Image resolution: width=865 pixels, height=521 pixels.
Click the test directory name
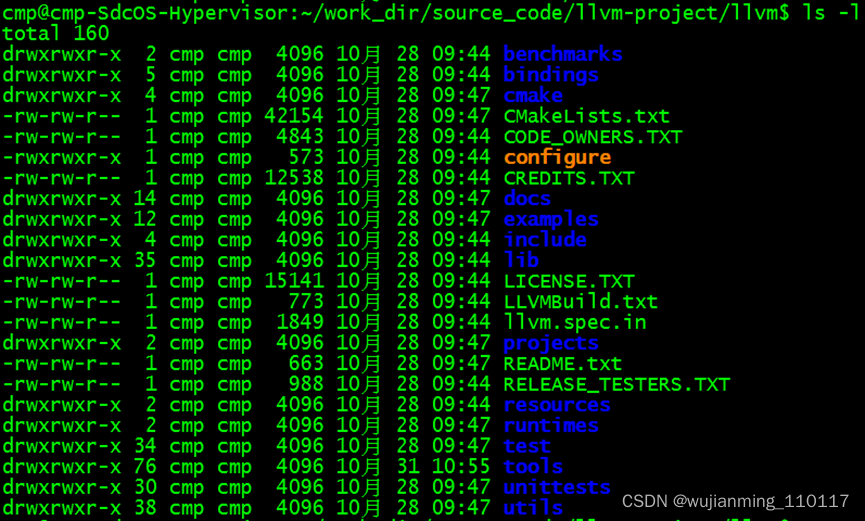527,446
